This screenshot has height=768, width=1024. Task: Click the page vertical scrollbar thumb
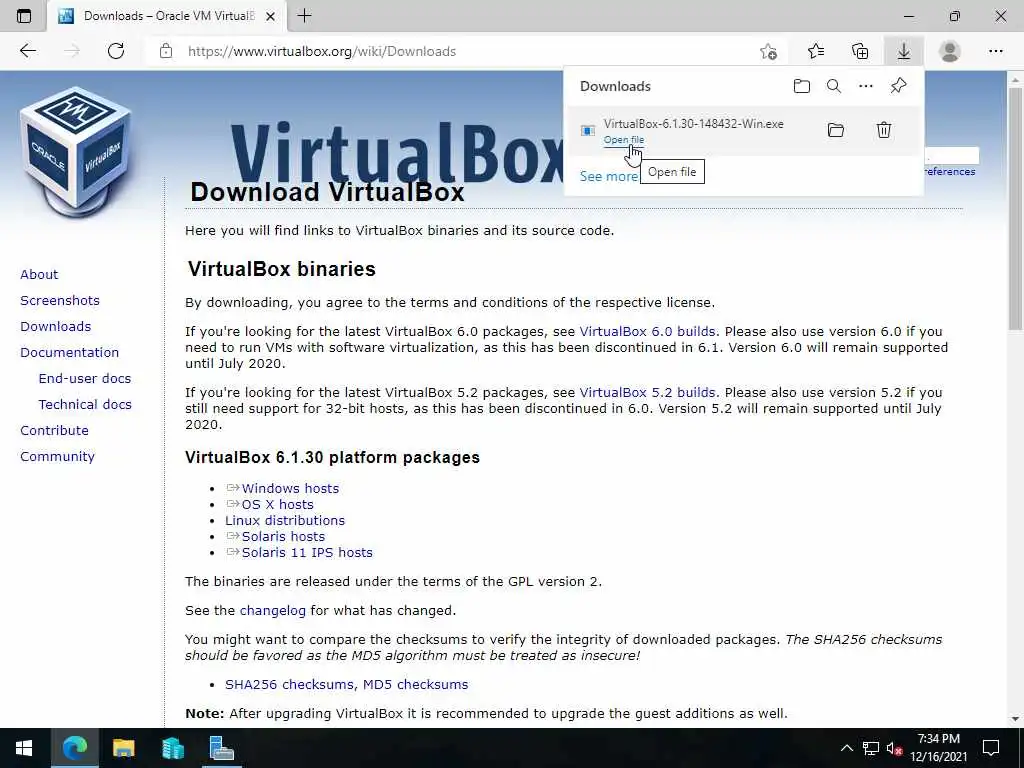(x=1015, y=209)
